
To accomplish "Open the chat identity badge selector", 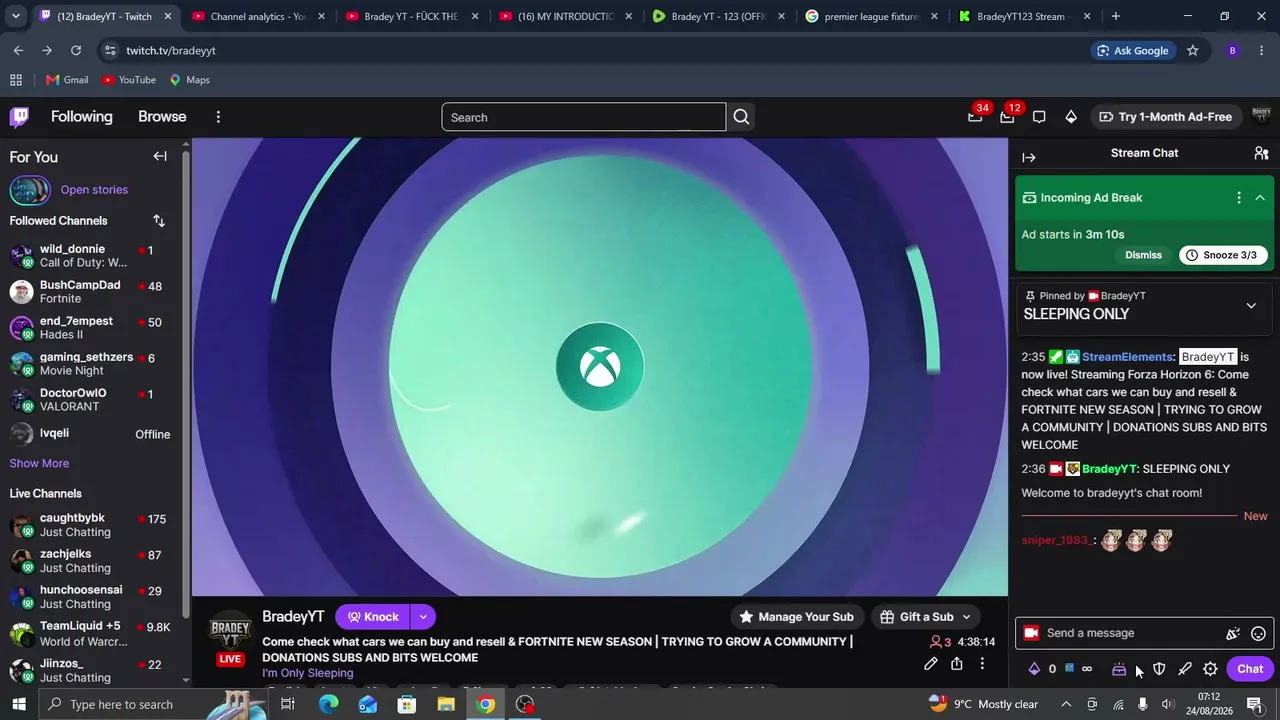I will [x=1031, y=633].
